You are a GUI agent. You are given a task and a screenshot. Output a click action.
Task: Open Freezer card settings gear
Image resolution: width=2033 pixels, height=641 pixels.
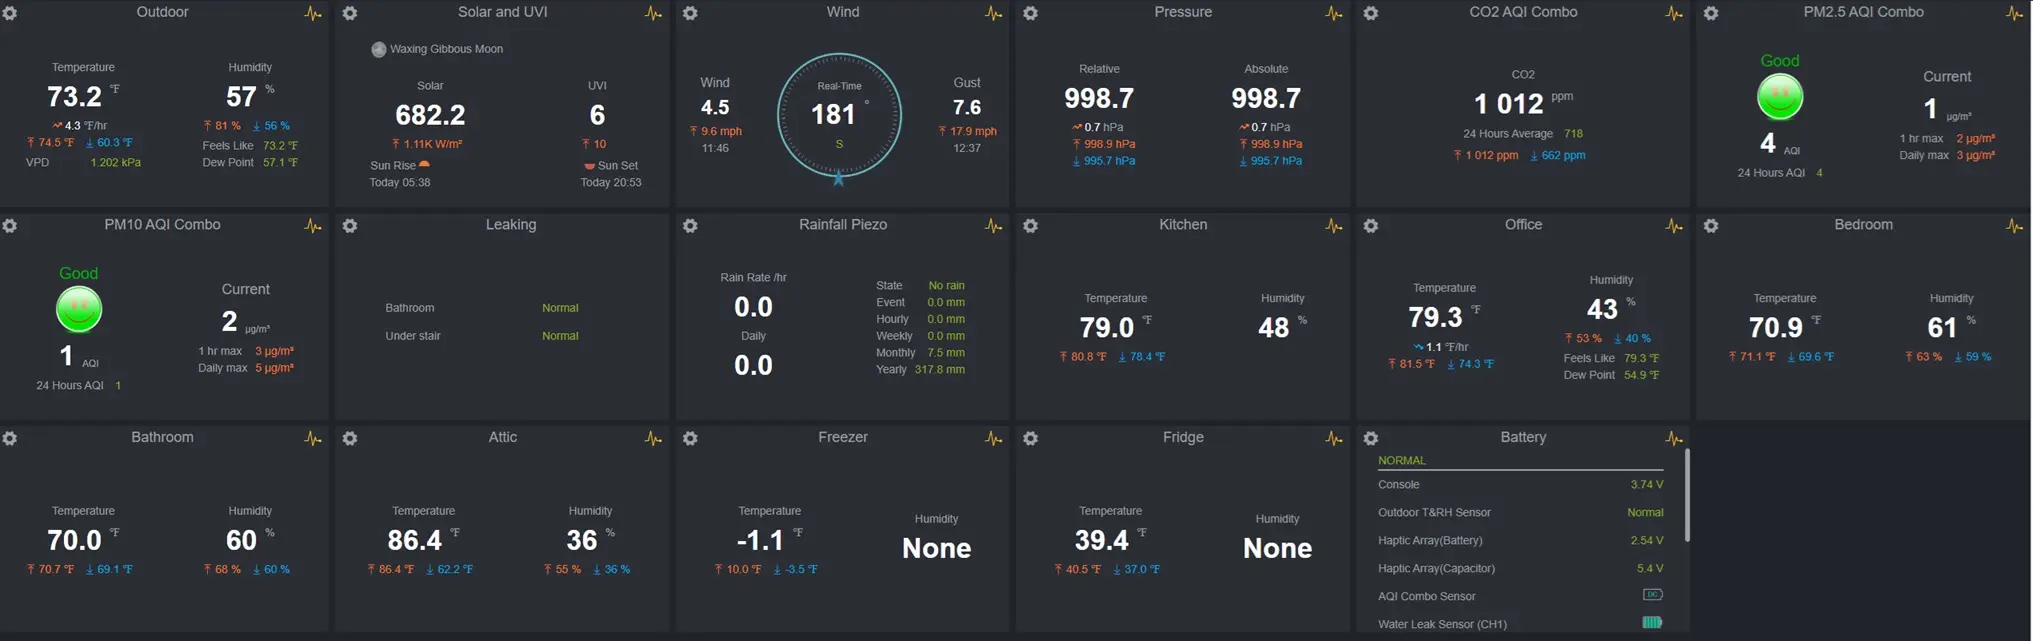click(690, 438)
